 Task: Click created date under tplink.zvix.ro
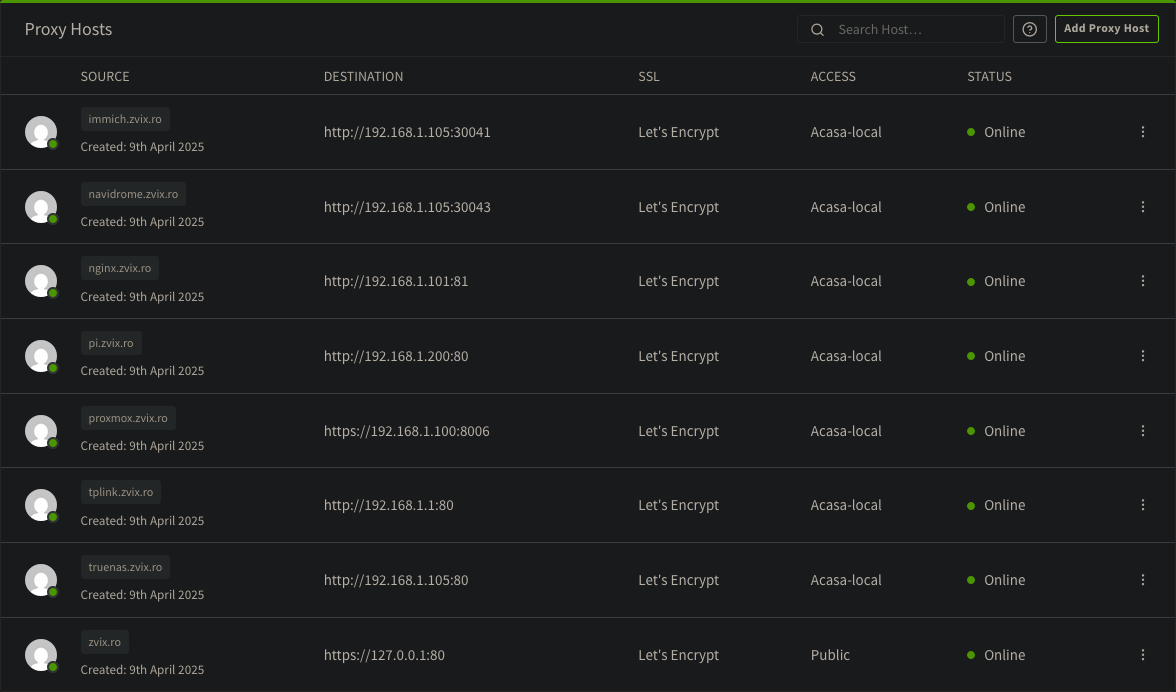coord(142,520)
